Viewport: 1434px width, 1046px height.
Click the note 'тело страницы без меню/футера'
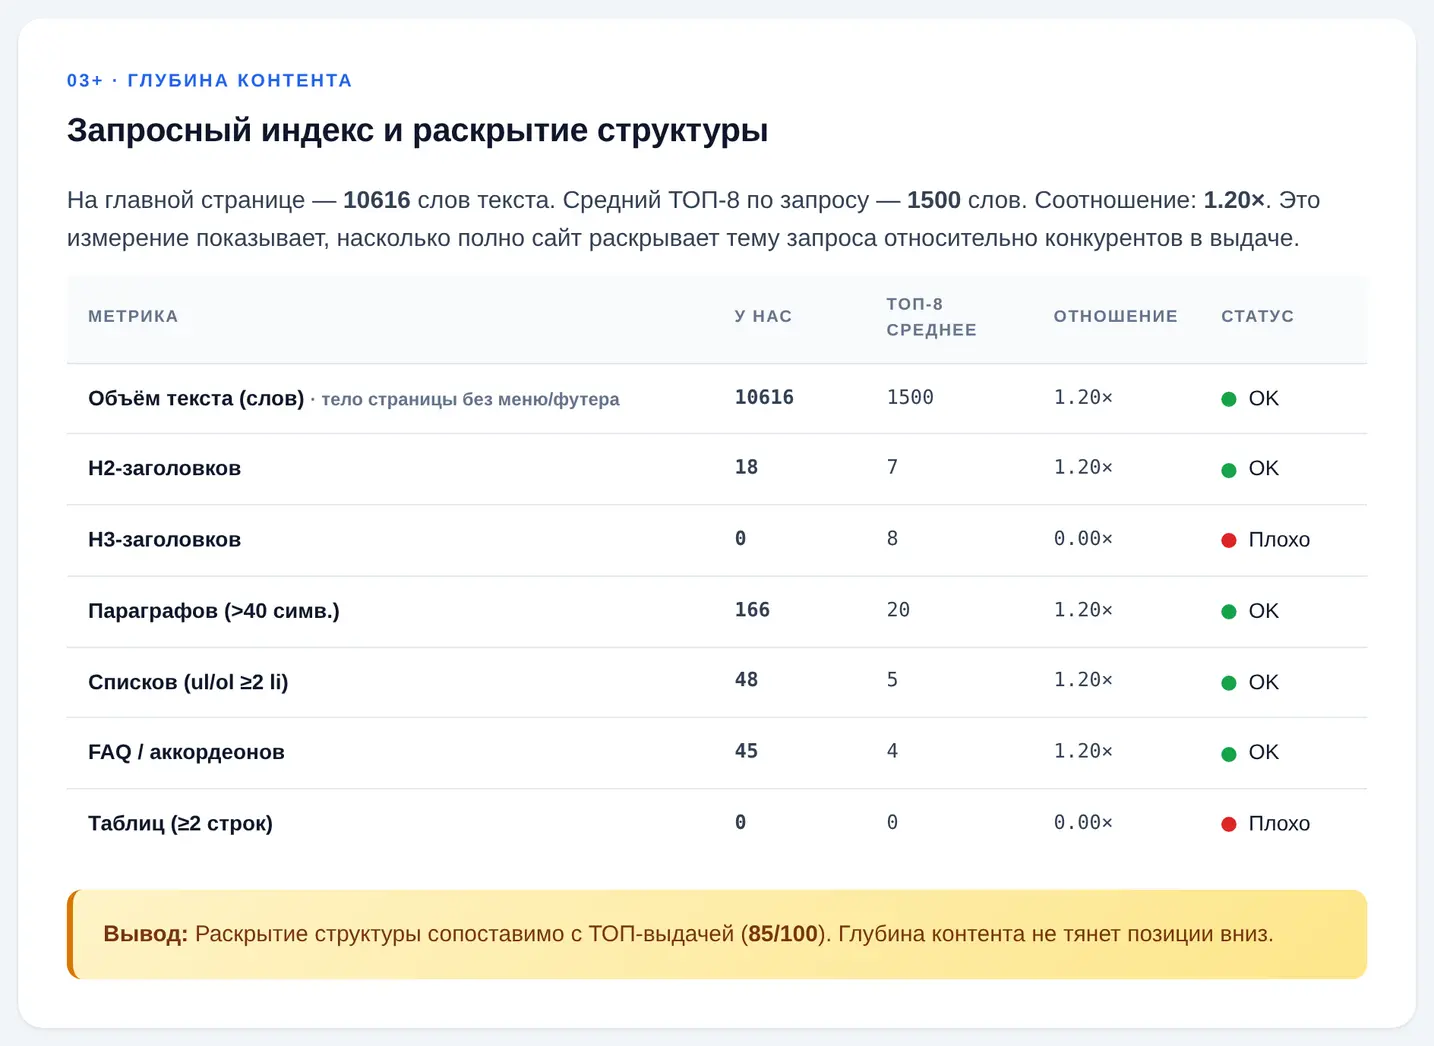point(470,399)
